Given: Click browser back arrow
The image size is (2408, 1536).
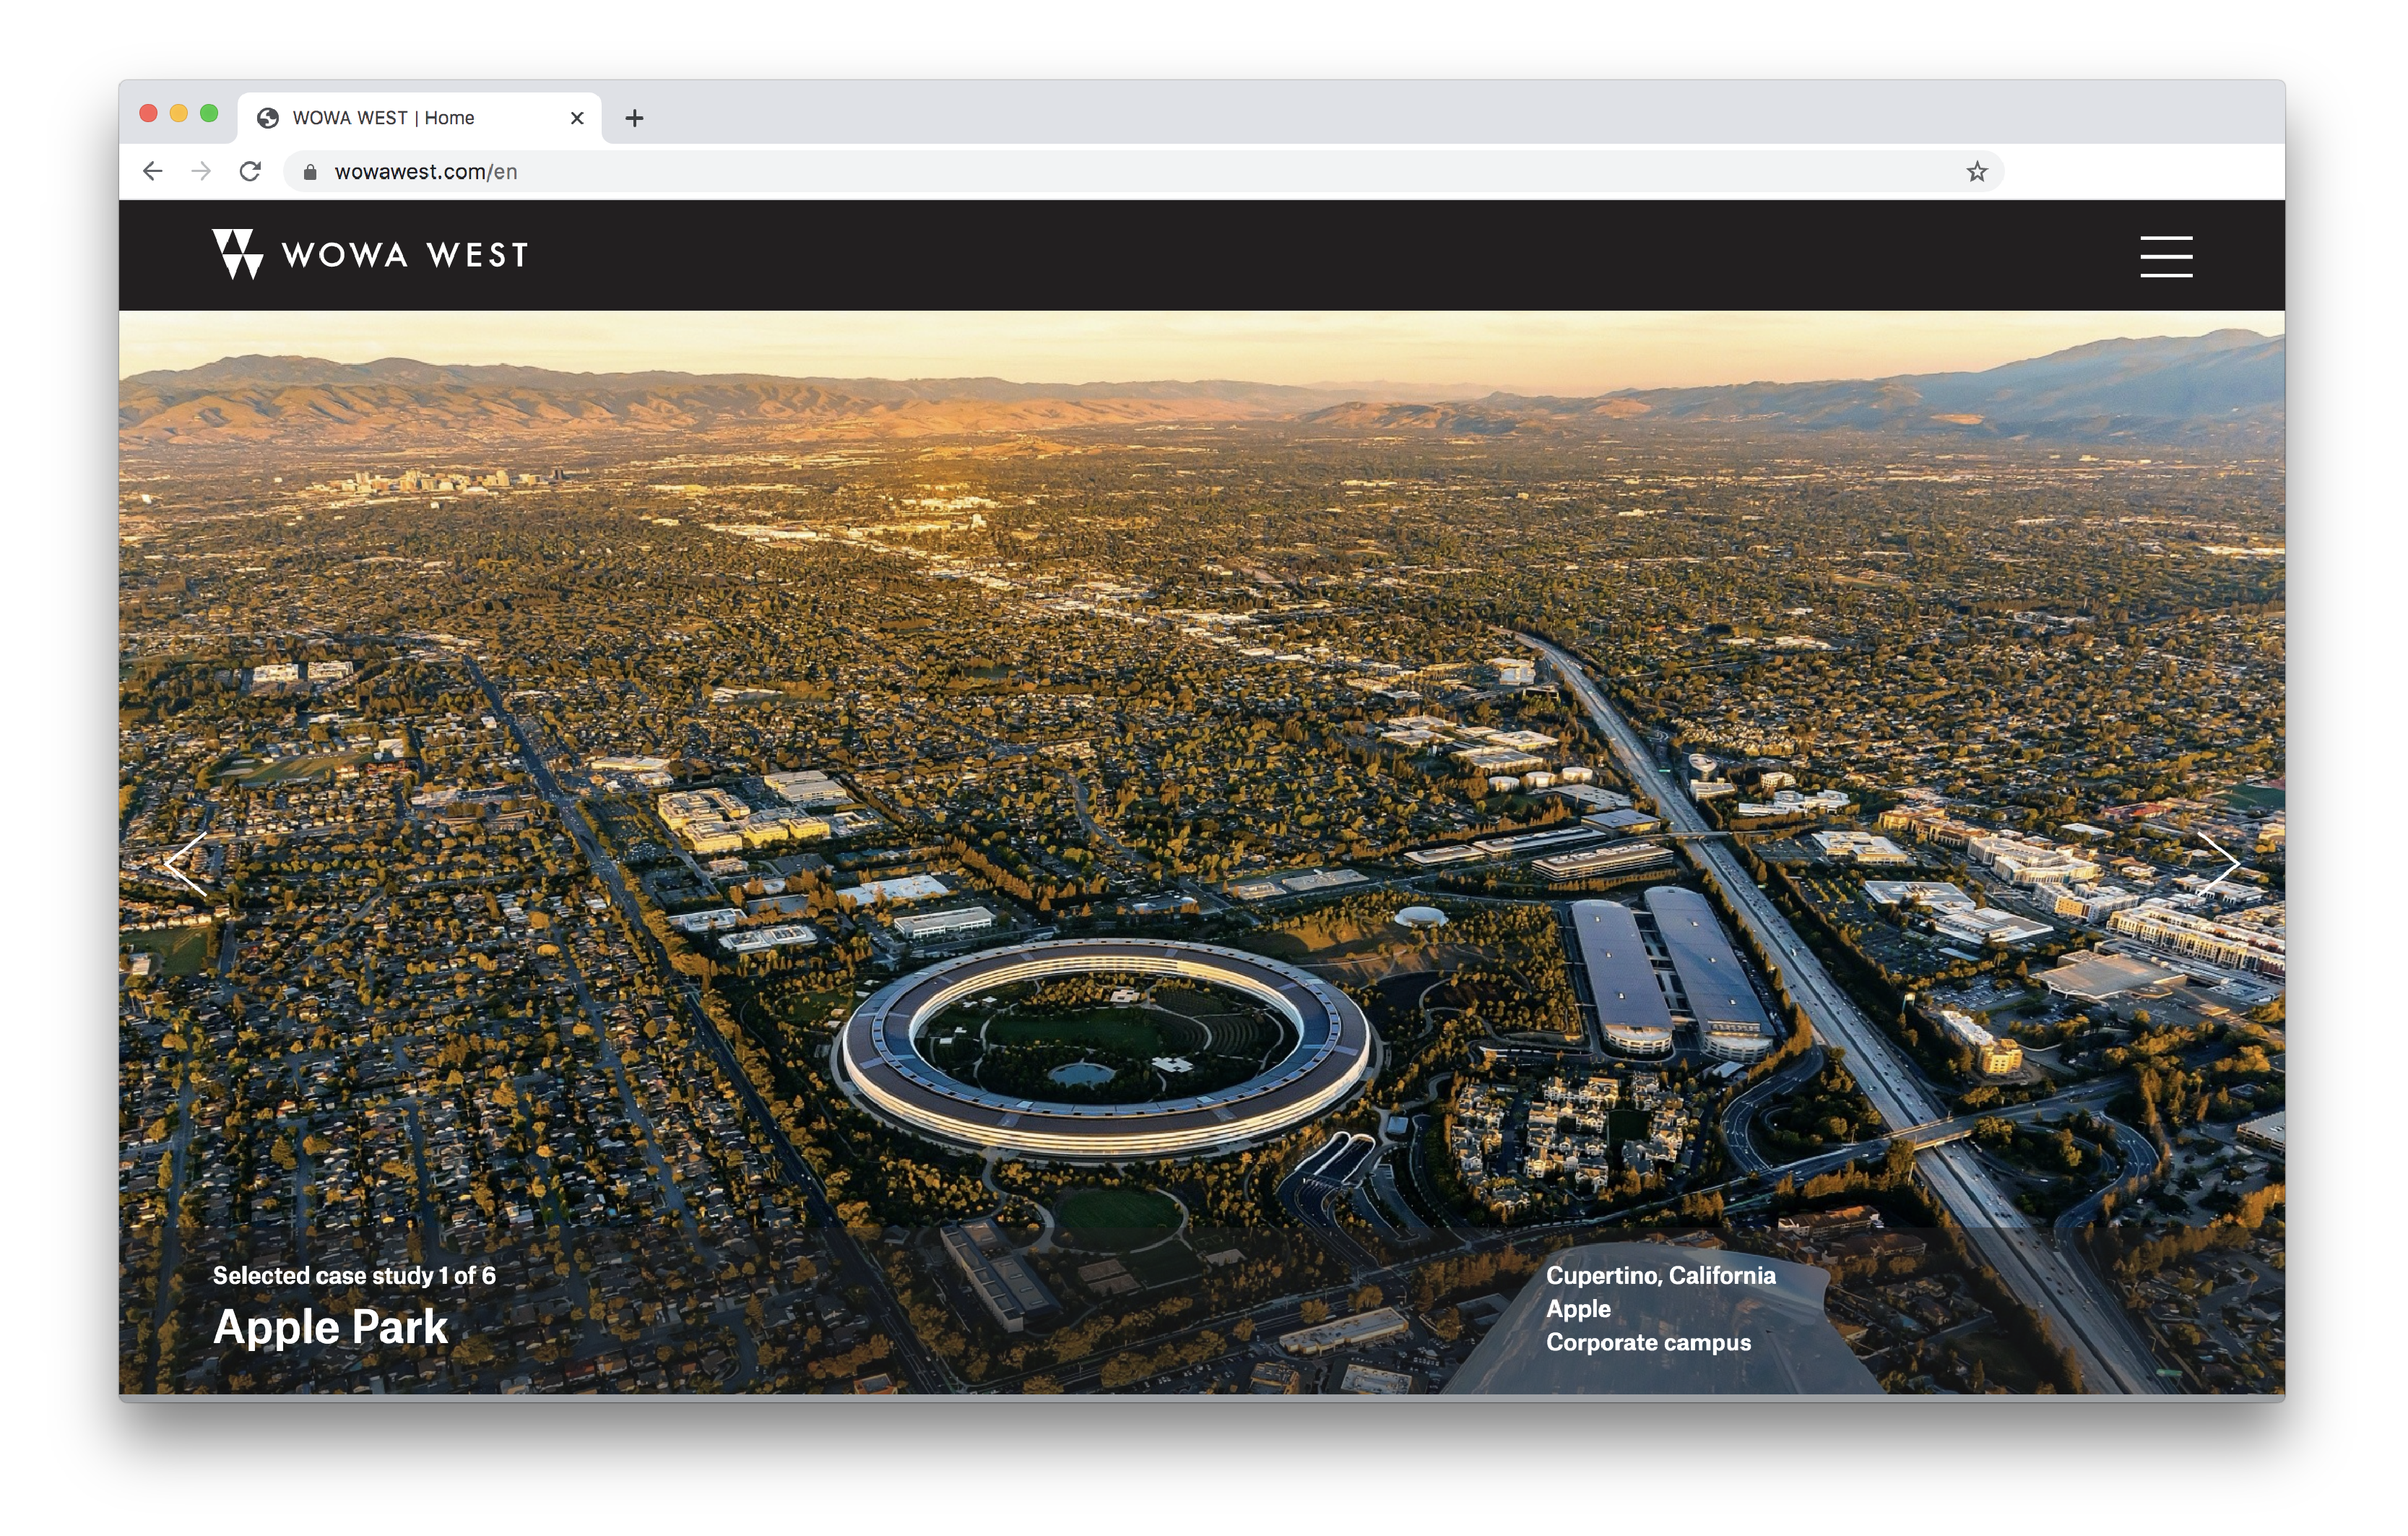Looking at the screenshot, I should pyautogui.click(x=152, y=172).
